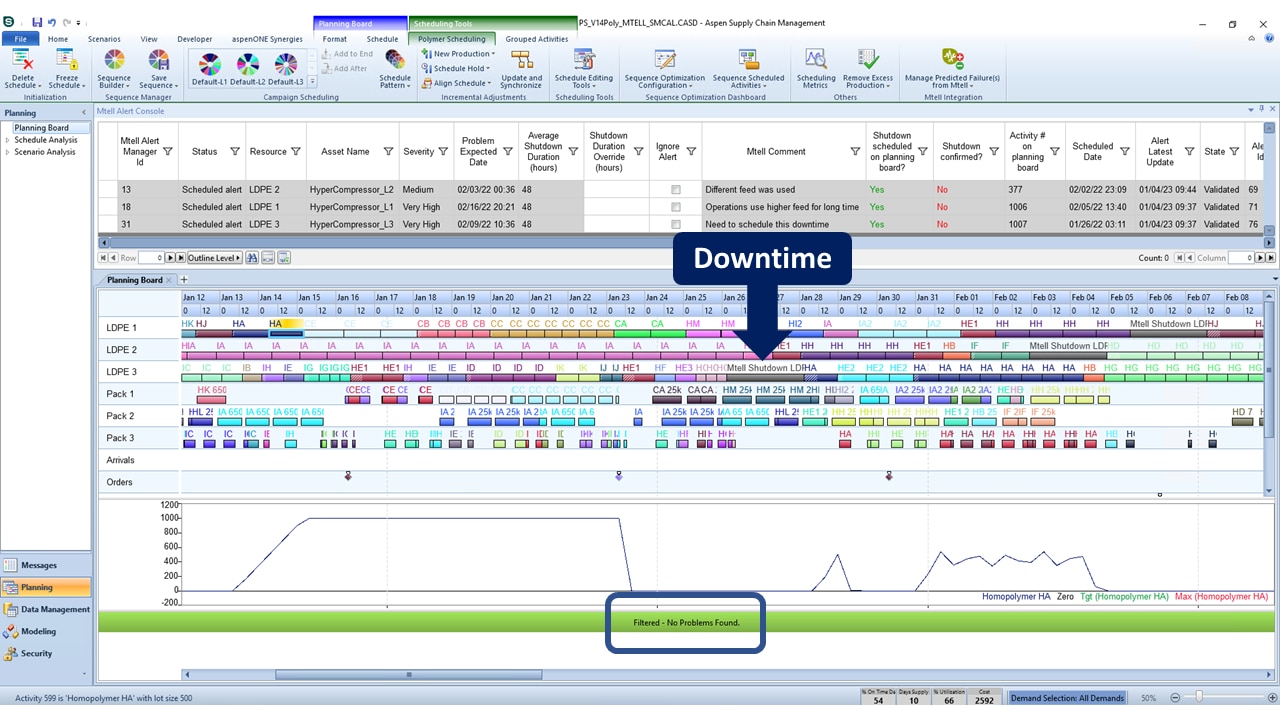Click the Undo icon in quick access toolbar

click(52, 23)
